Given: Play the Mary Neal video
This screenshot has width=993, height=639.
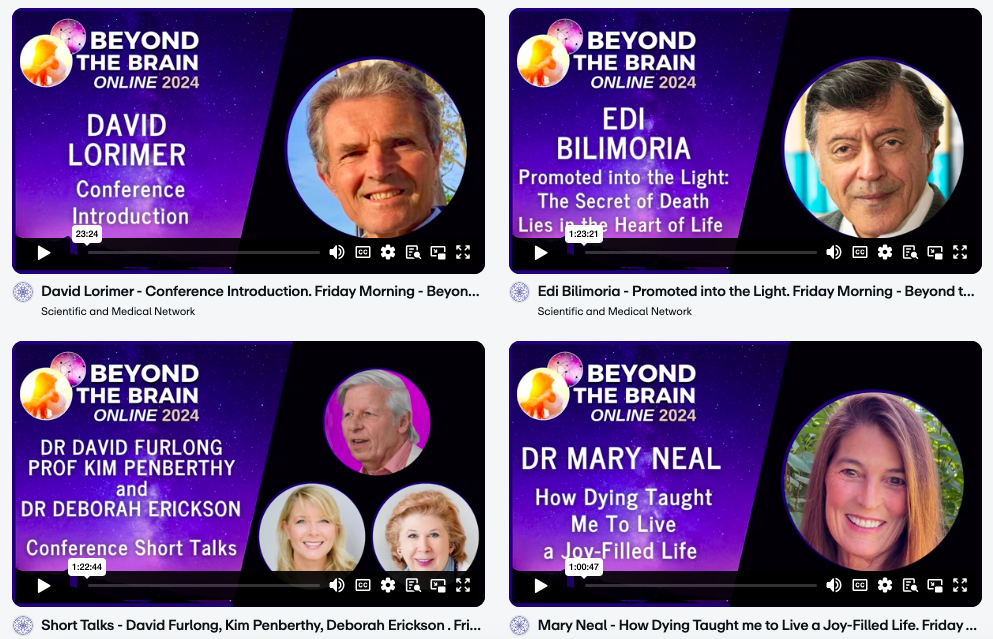Looking at the screenshot, I should [x=540, y=586].
